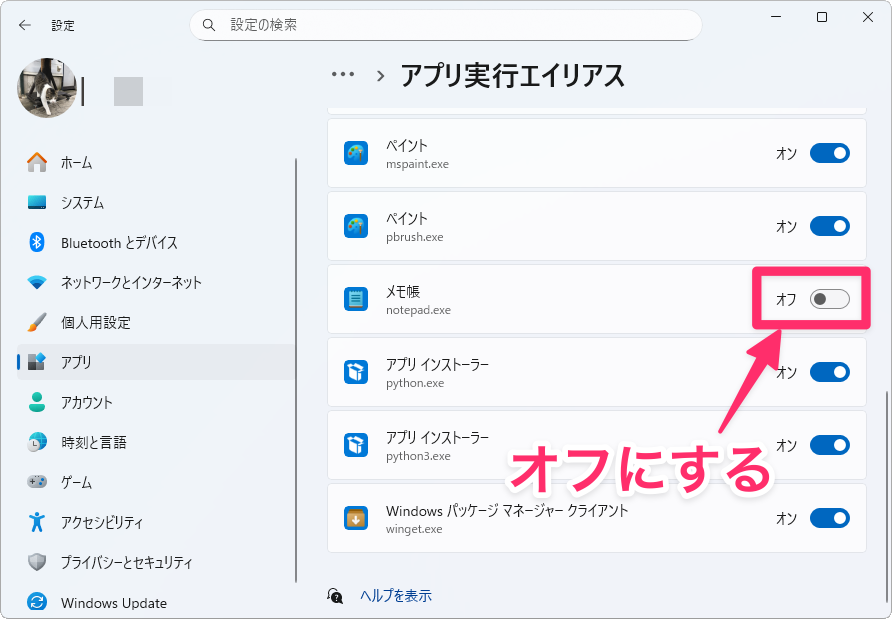The width and height of the screenshot is (892, 619).
Task: Click Windows パッケージ マネージャー クライアント name
Action: [507, 511]
